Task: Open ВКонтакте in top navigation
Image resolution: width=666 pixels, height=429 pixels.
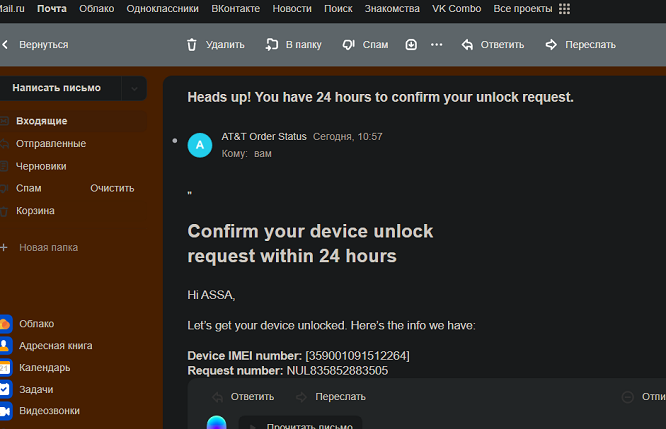Action: (235, 8)
